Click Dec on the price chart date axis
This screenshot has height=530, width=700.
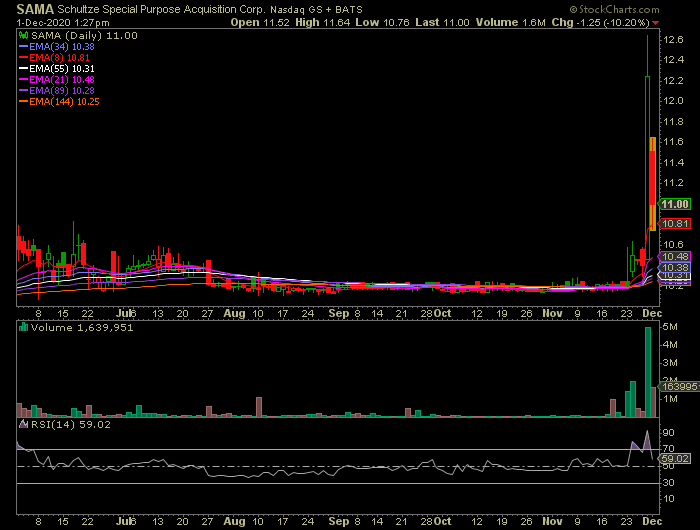coord(652,313)
